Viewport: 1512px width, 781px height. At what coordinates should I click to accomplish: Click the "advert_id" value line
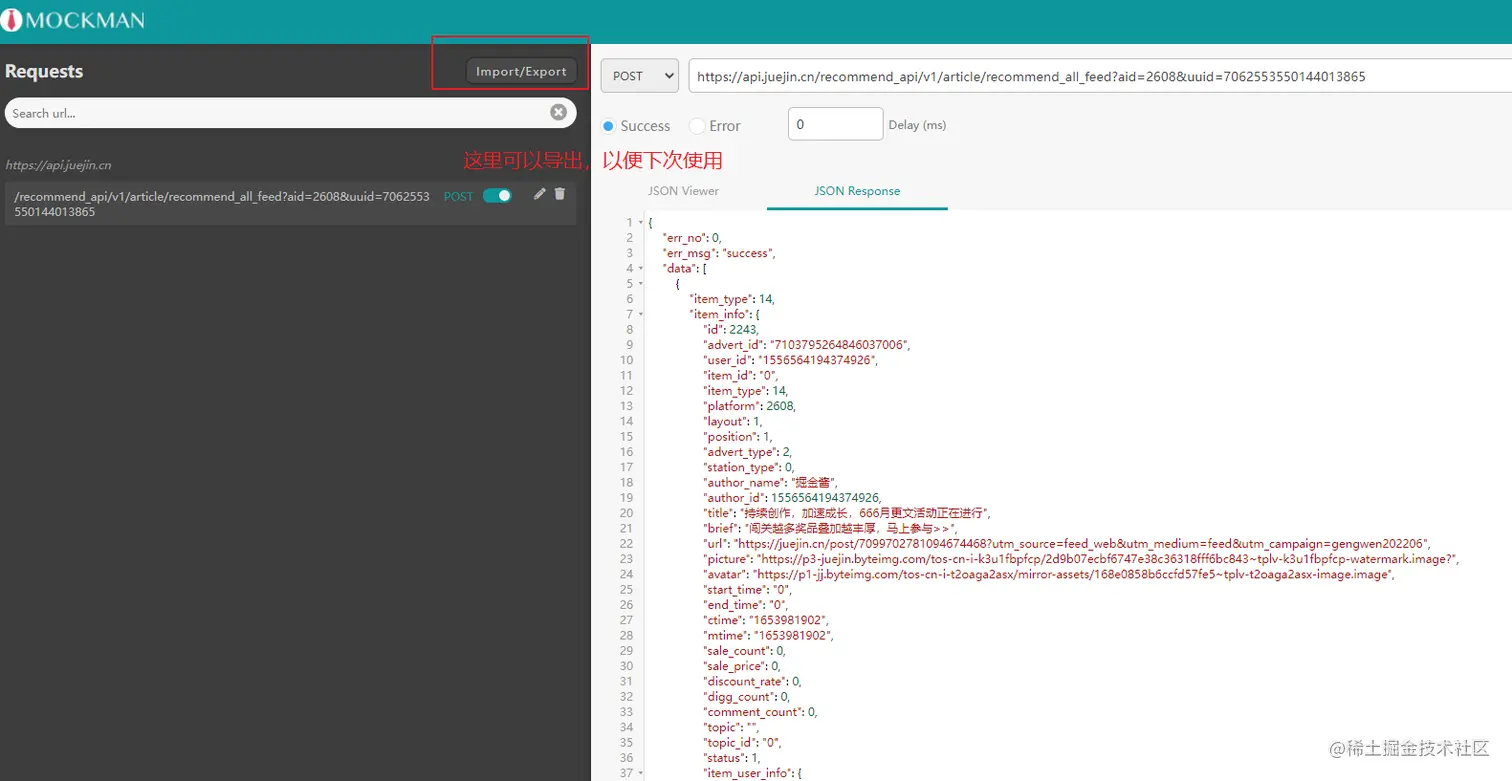click(x=807, y=345)
